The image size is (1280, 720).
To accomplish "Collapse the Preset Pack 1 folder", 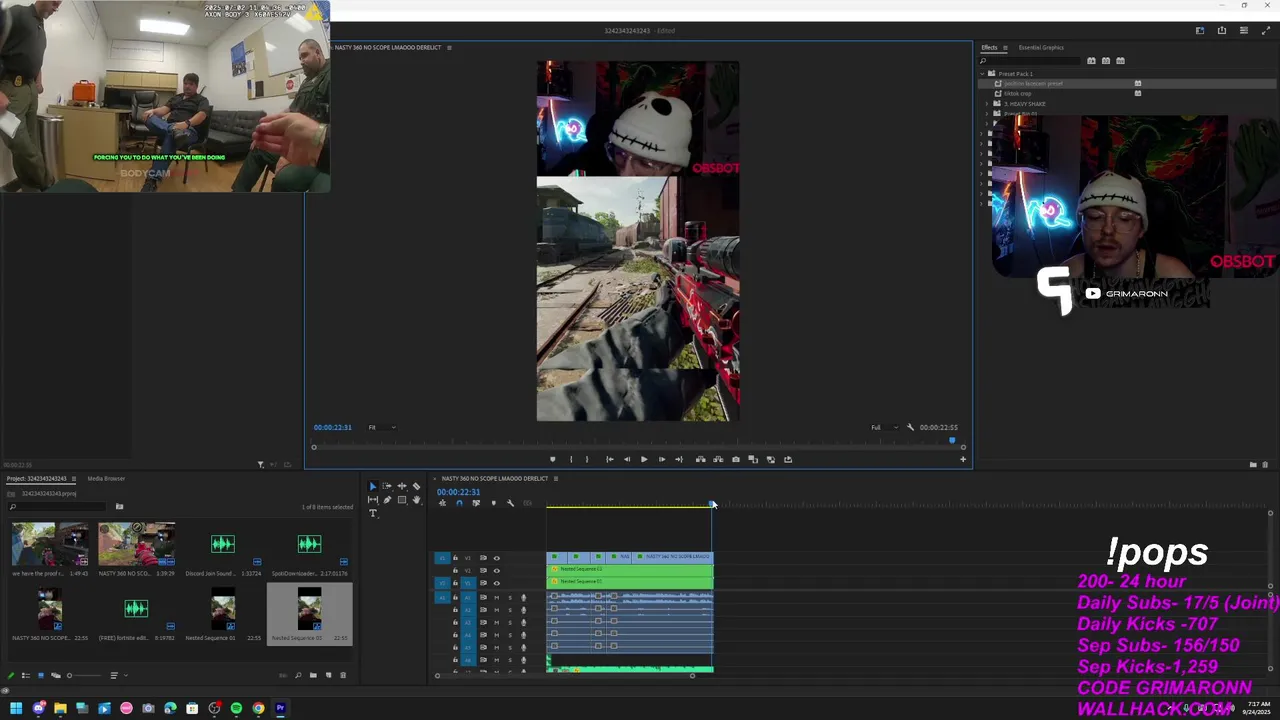I will click(984, 73).
